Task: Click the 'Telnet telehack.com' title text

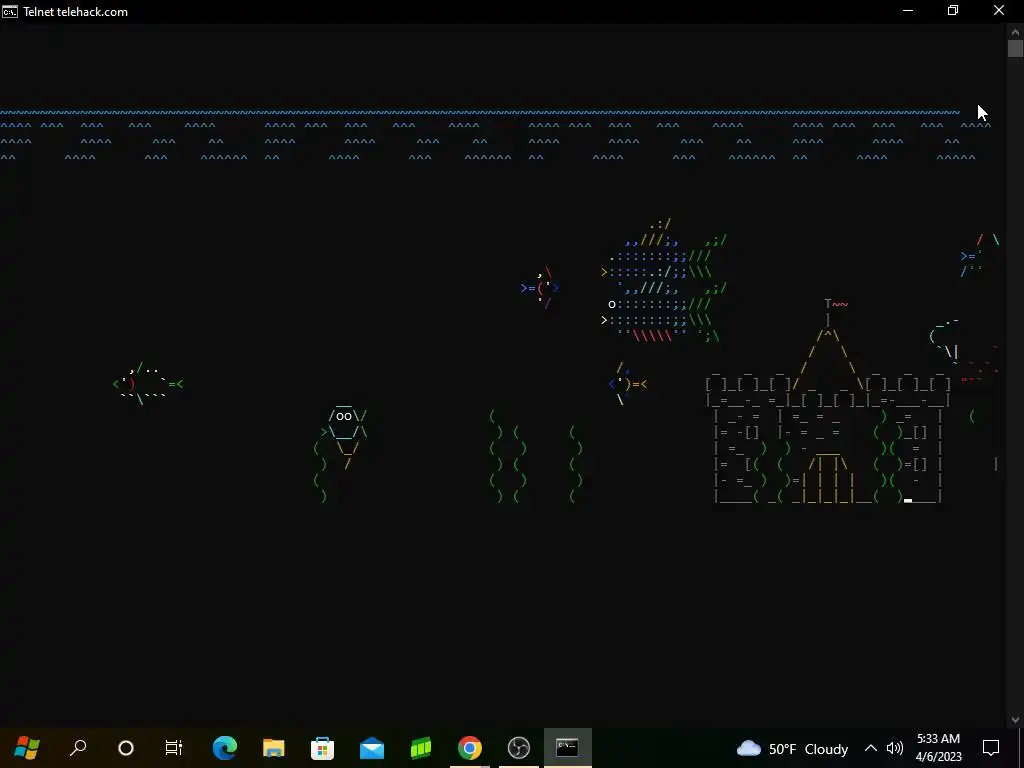Action: [75, 12]
